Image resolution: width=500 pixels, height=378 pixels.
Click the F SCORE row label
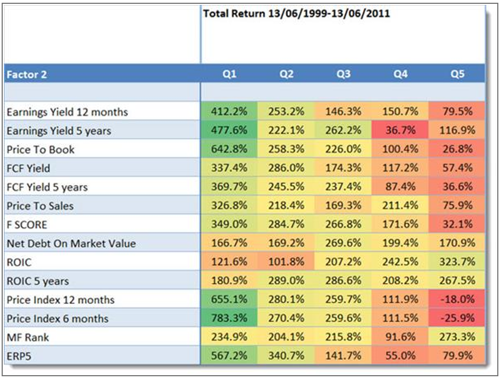(27, 225)
